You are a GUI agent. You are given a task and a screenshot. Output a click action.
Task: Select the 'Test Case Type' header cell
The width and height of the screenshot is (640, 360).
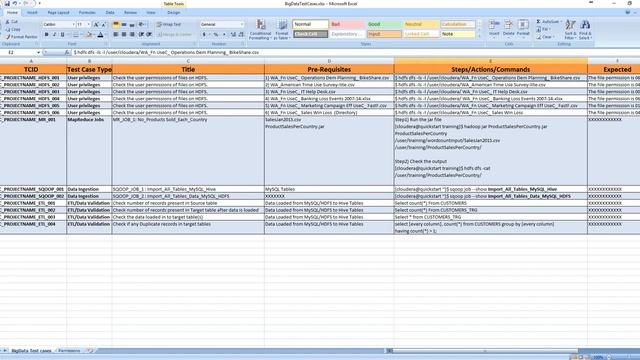[89, 69]
